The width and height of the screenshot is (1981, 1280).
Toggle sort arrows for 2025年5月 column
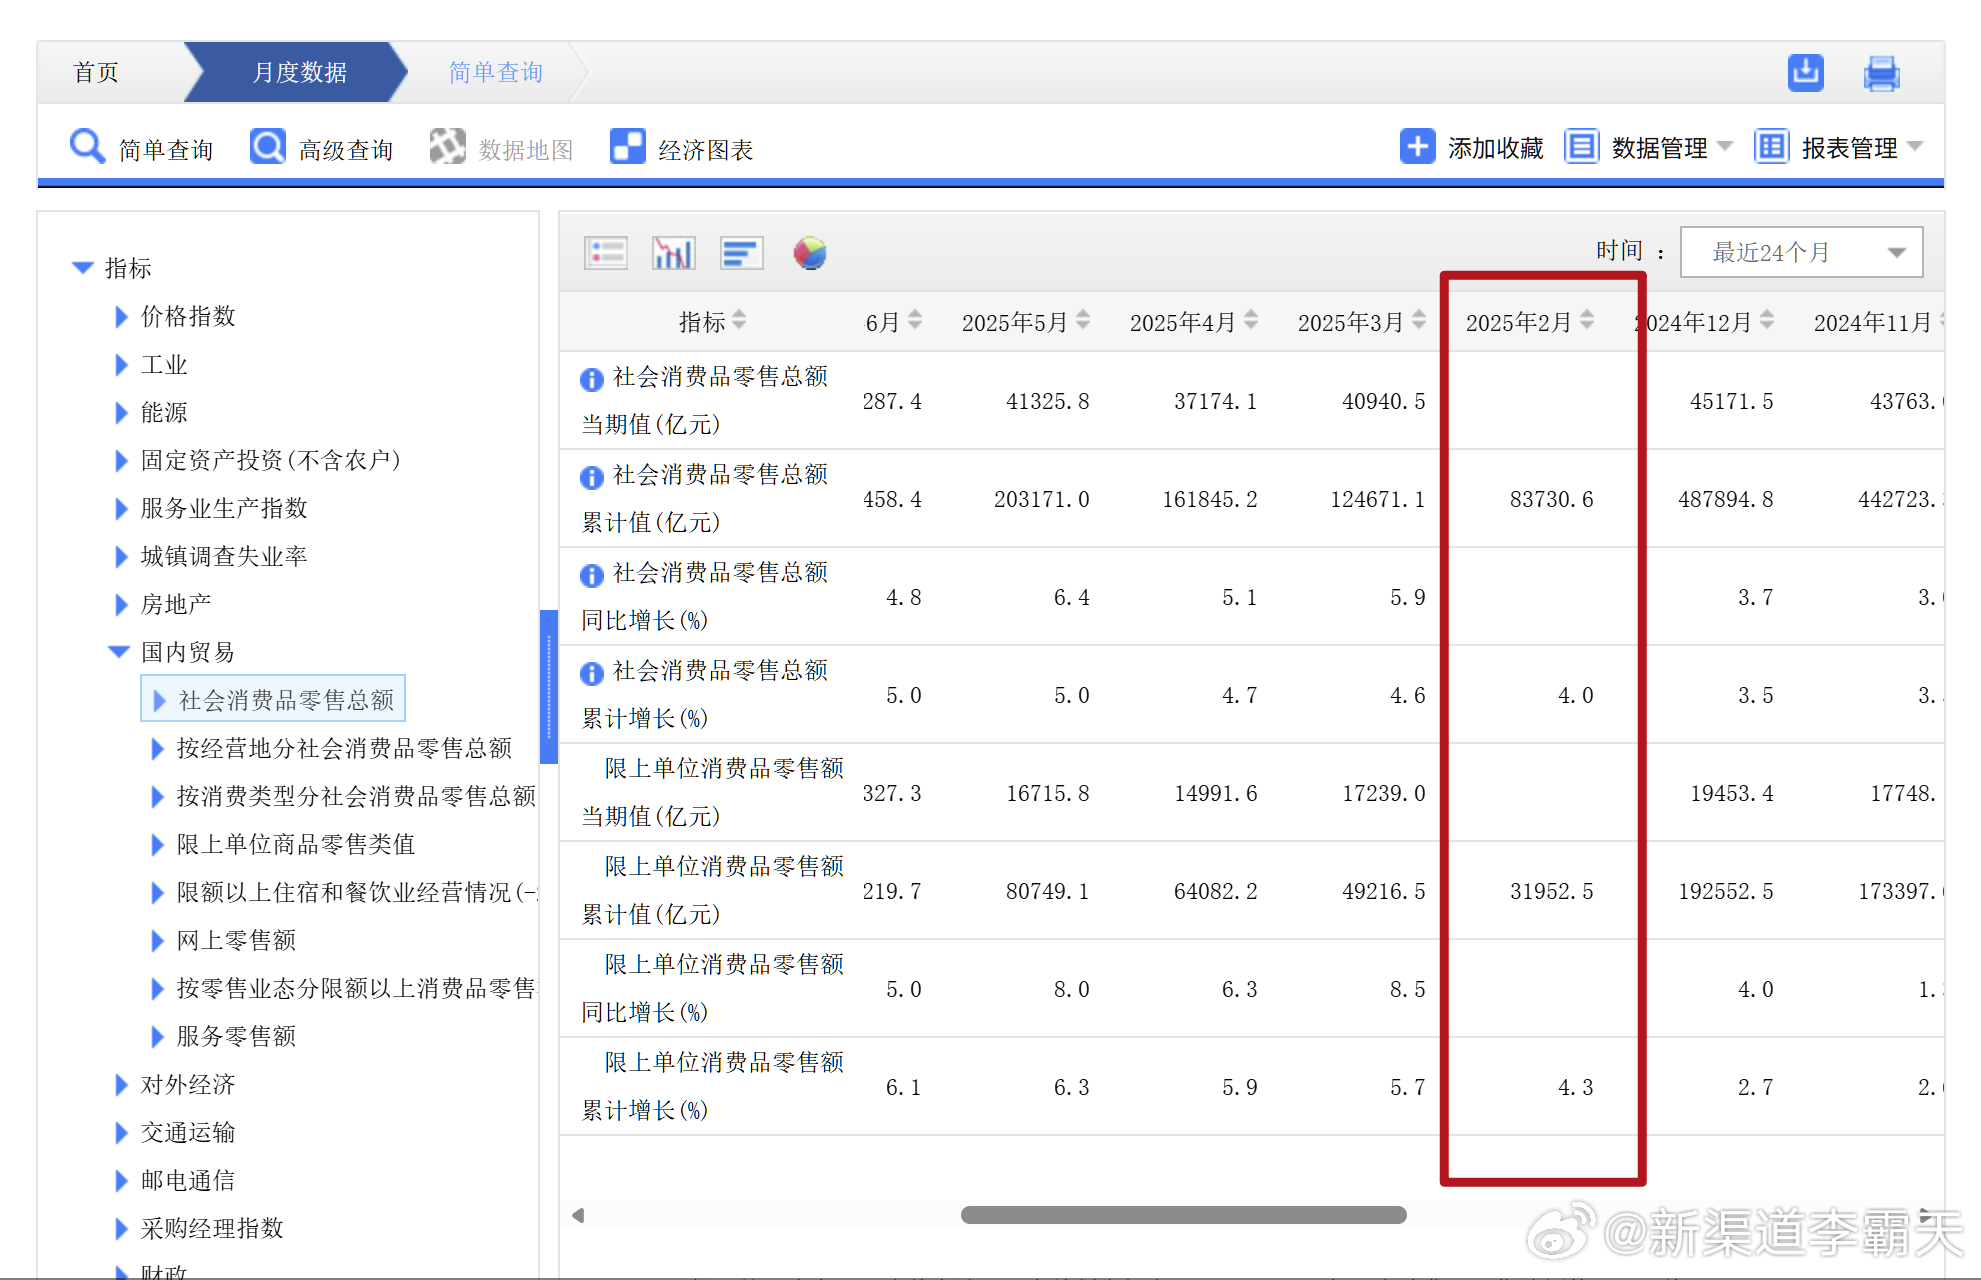[1083, 321]
